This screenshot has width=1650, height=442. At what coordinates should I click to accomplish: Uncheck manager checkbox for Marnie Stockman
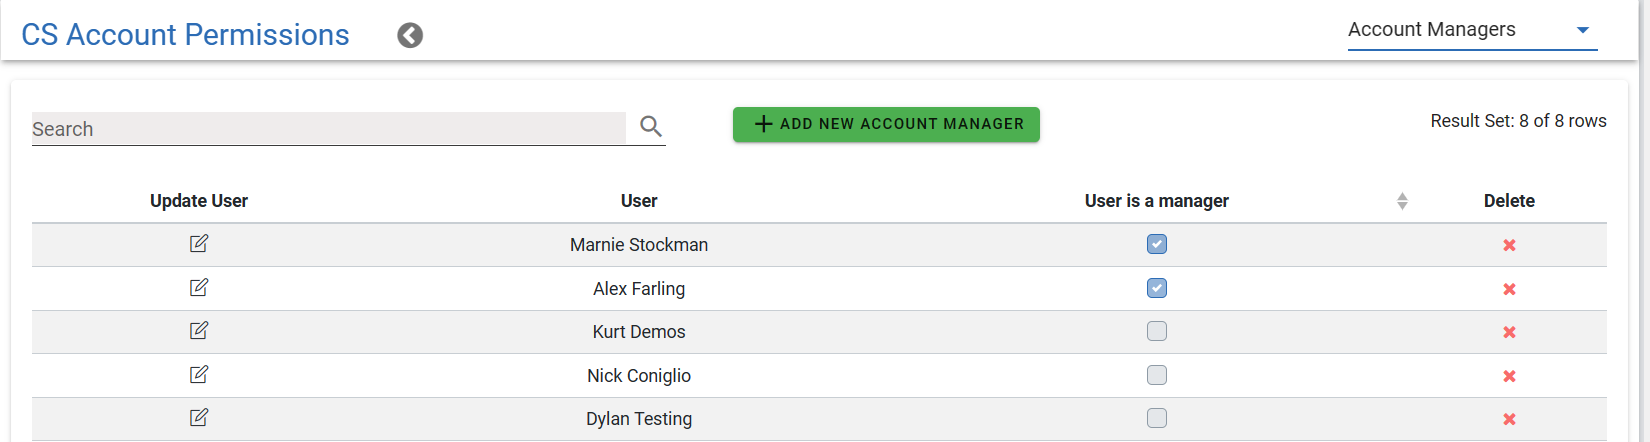click(x=1157, y=244)
